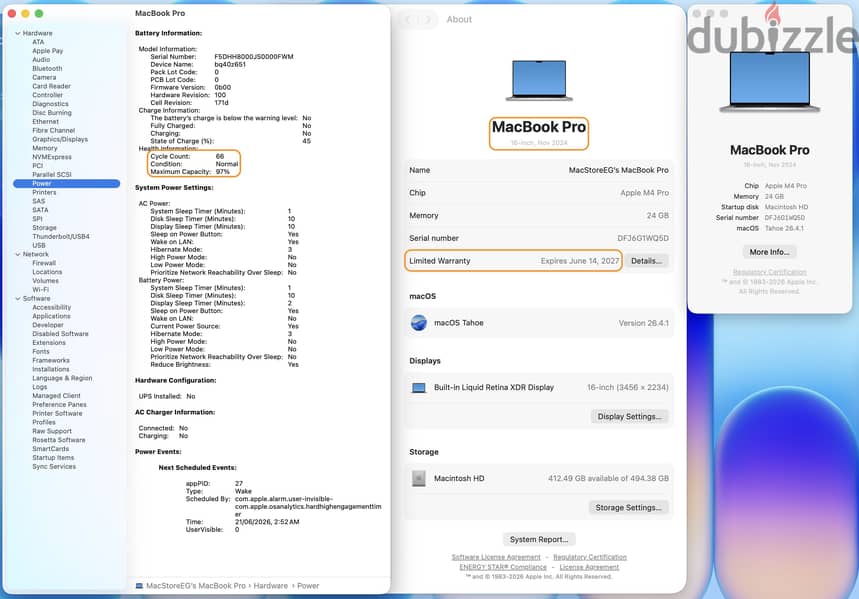
Task: Select Firewall under Network
Action: [44, 263]
